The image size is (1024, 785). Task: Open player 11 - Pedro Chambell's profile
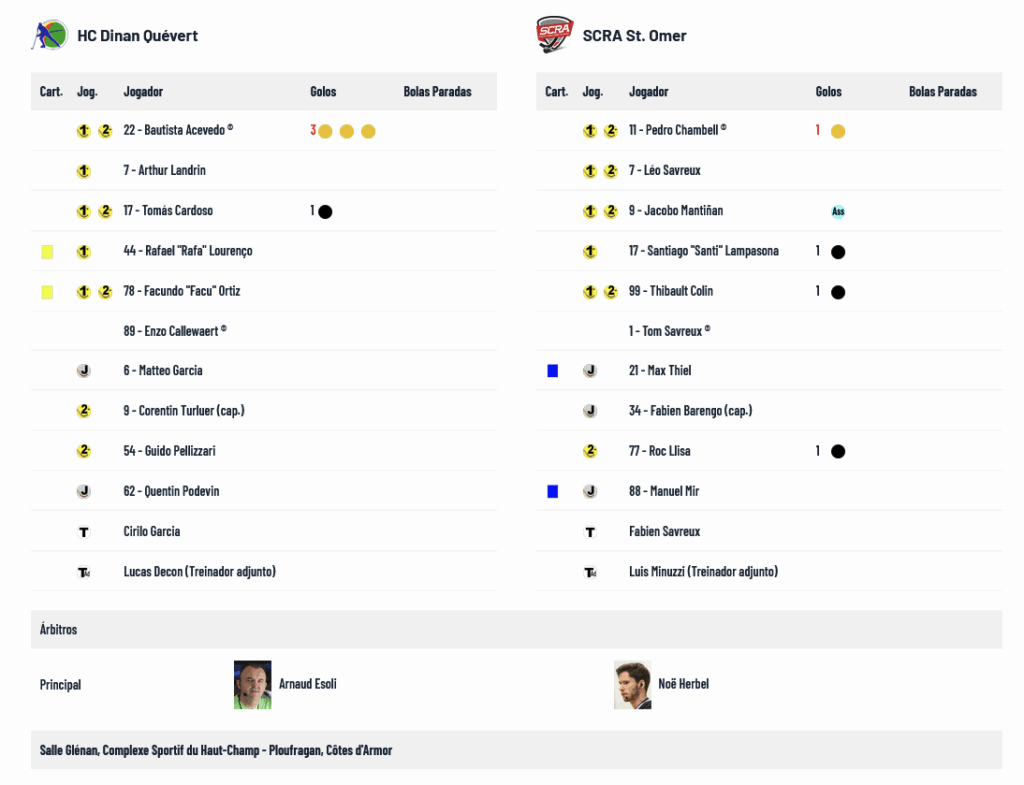coord(677,130)
